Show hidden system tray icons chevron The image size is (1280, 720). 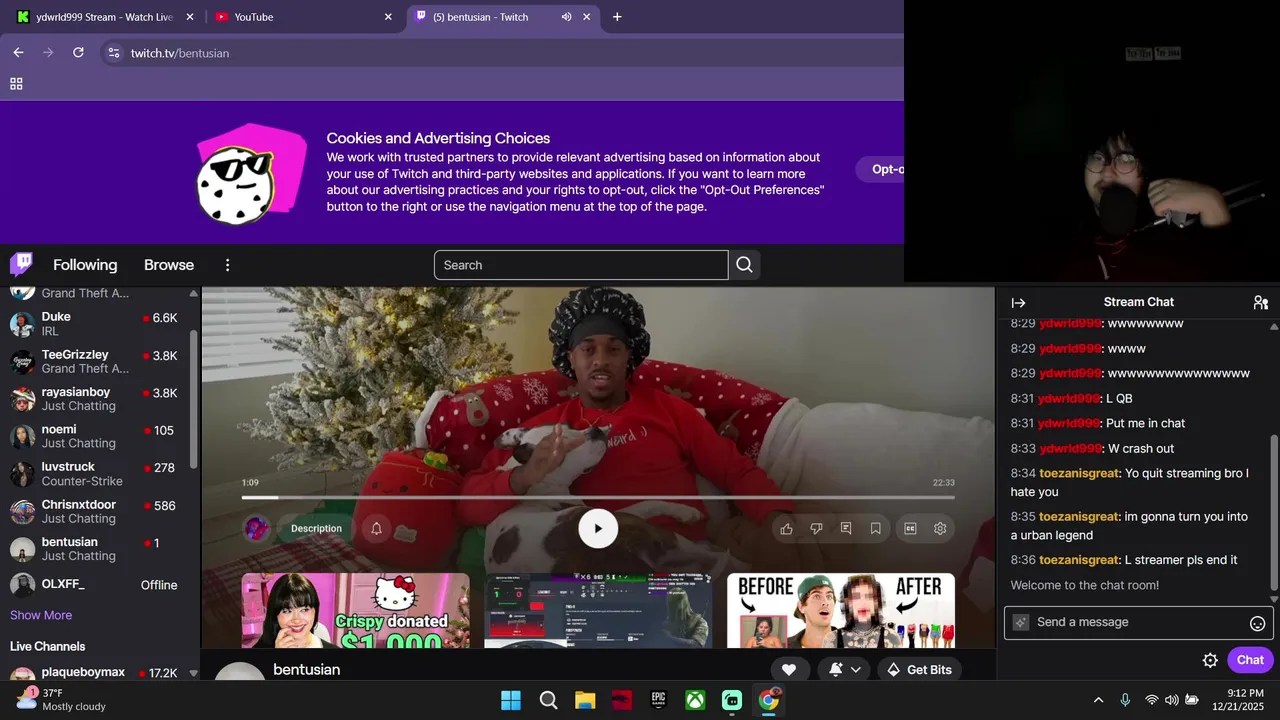(x=1099, y=700)
